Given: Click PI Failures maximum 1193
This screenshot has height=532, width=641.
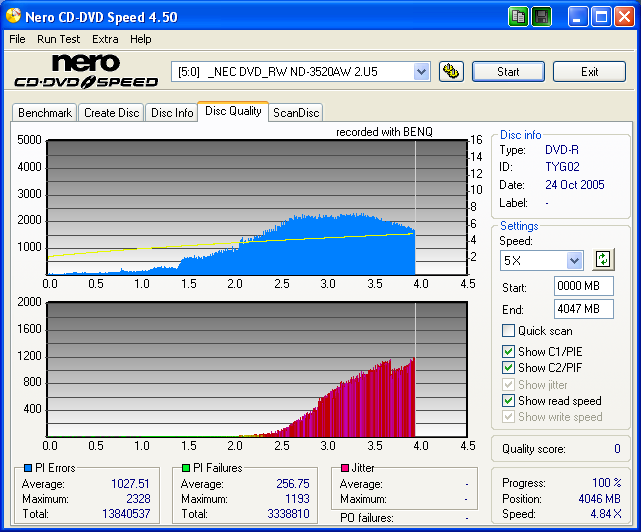Looking at the screenshot, I should coord(297,499).
